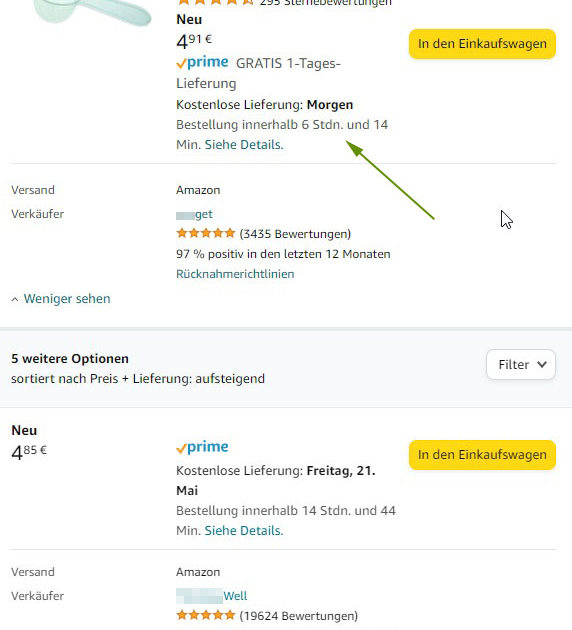
Task: Open Siehe Details for Friday delivery
Action: pos(244,531)
